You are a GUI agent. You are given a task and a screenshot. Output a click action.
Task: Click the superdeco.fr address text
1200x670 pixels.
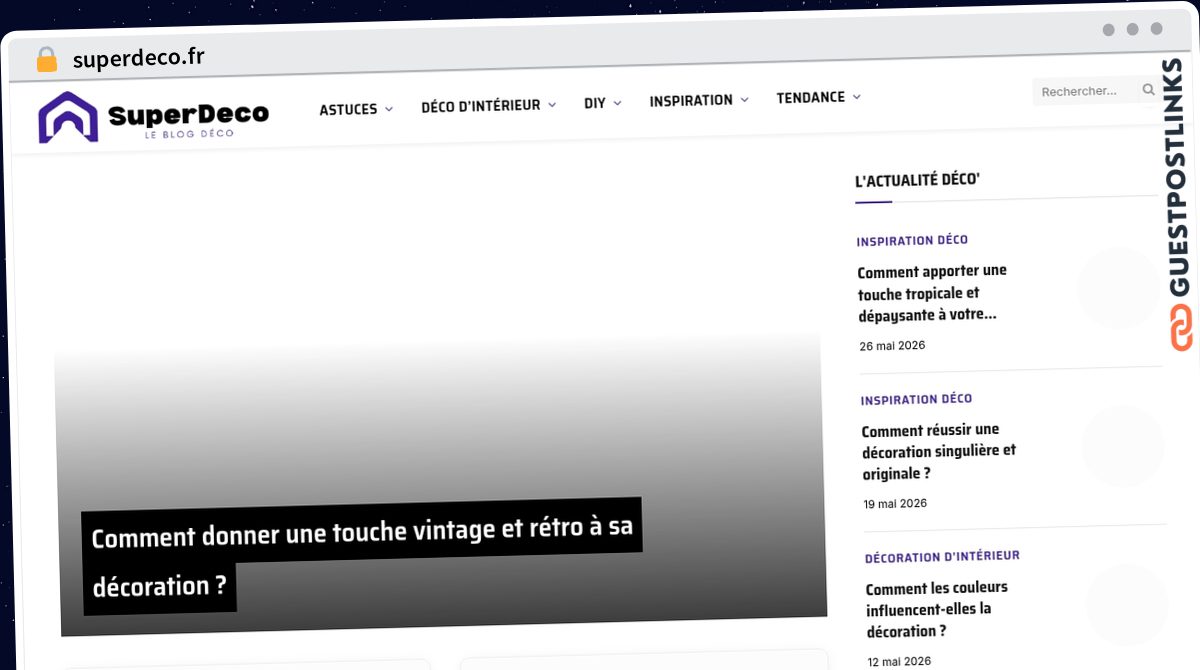pos(139,58)
